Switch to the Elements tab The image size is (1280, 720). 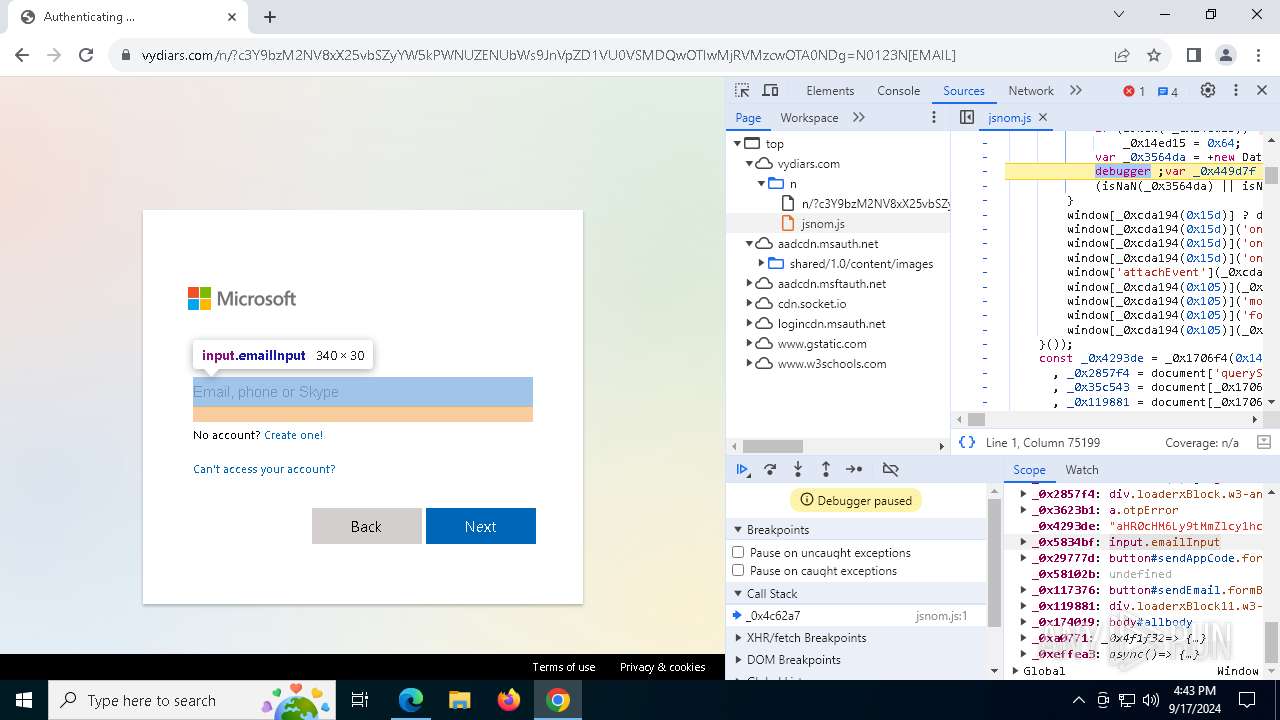(x=830, y=91)
